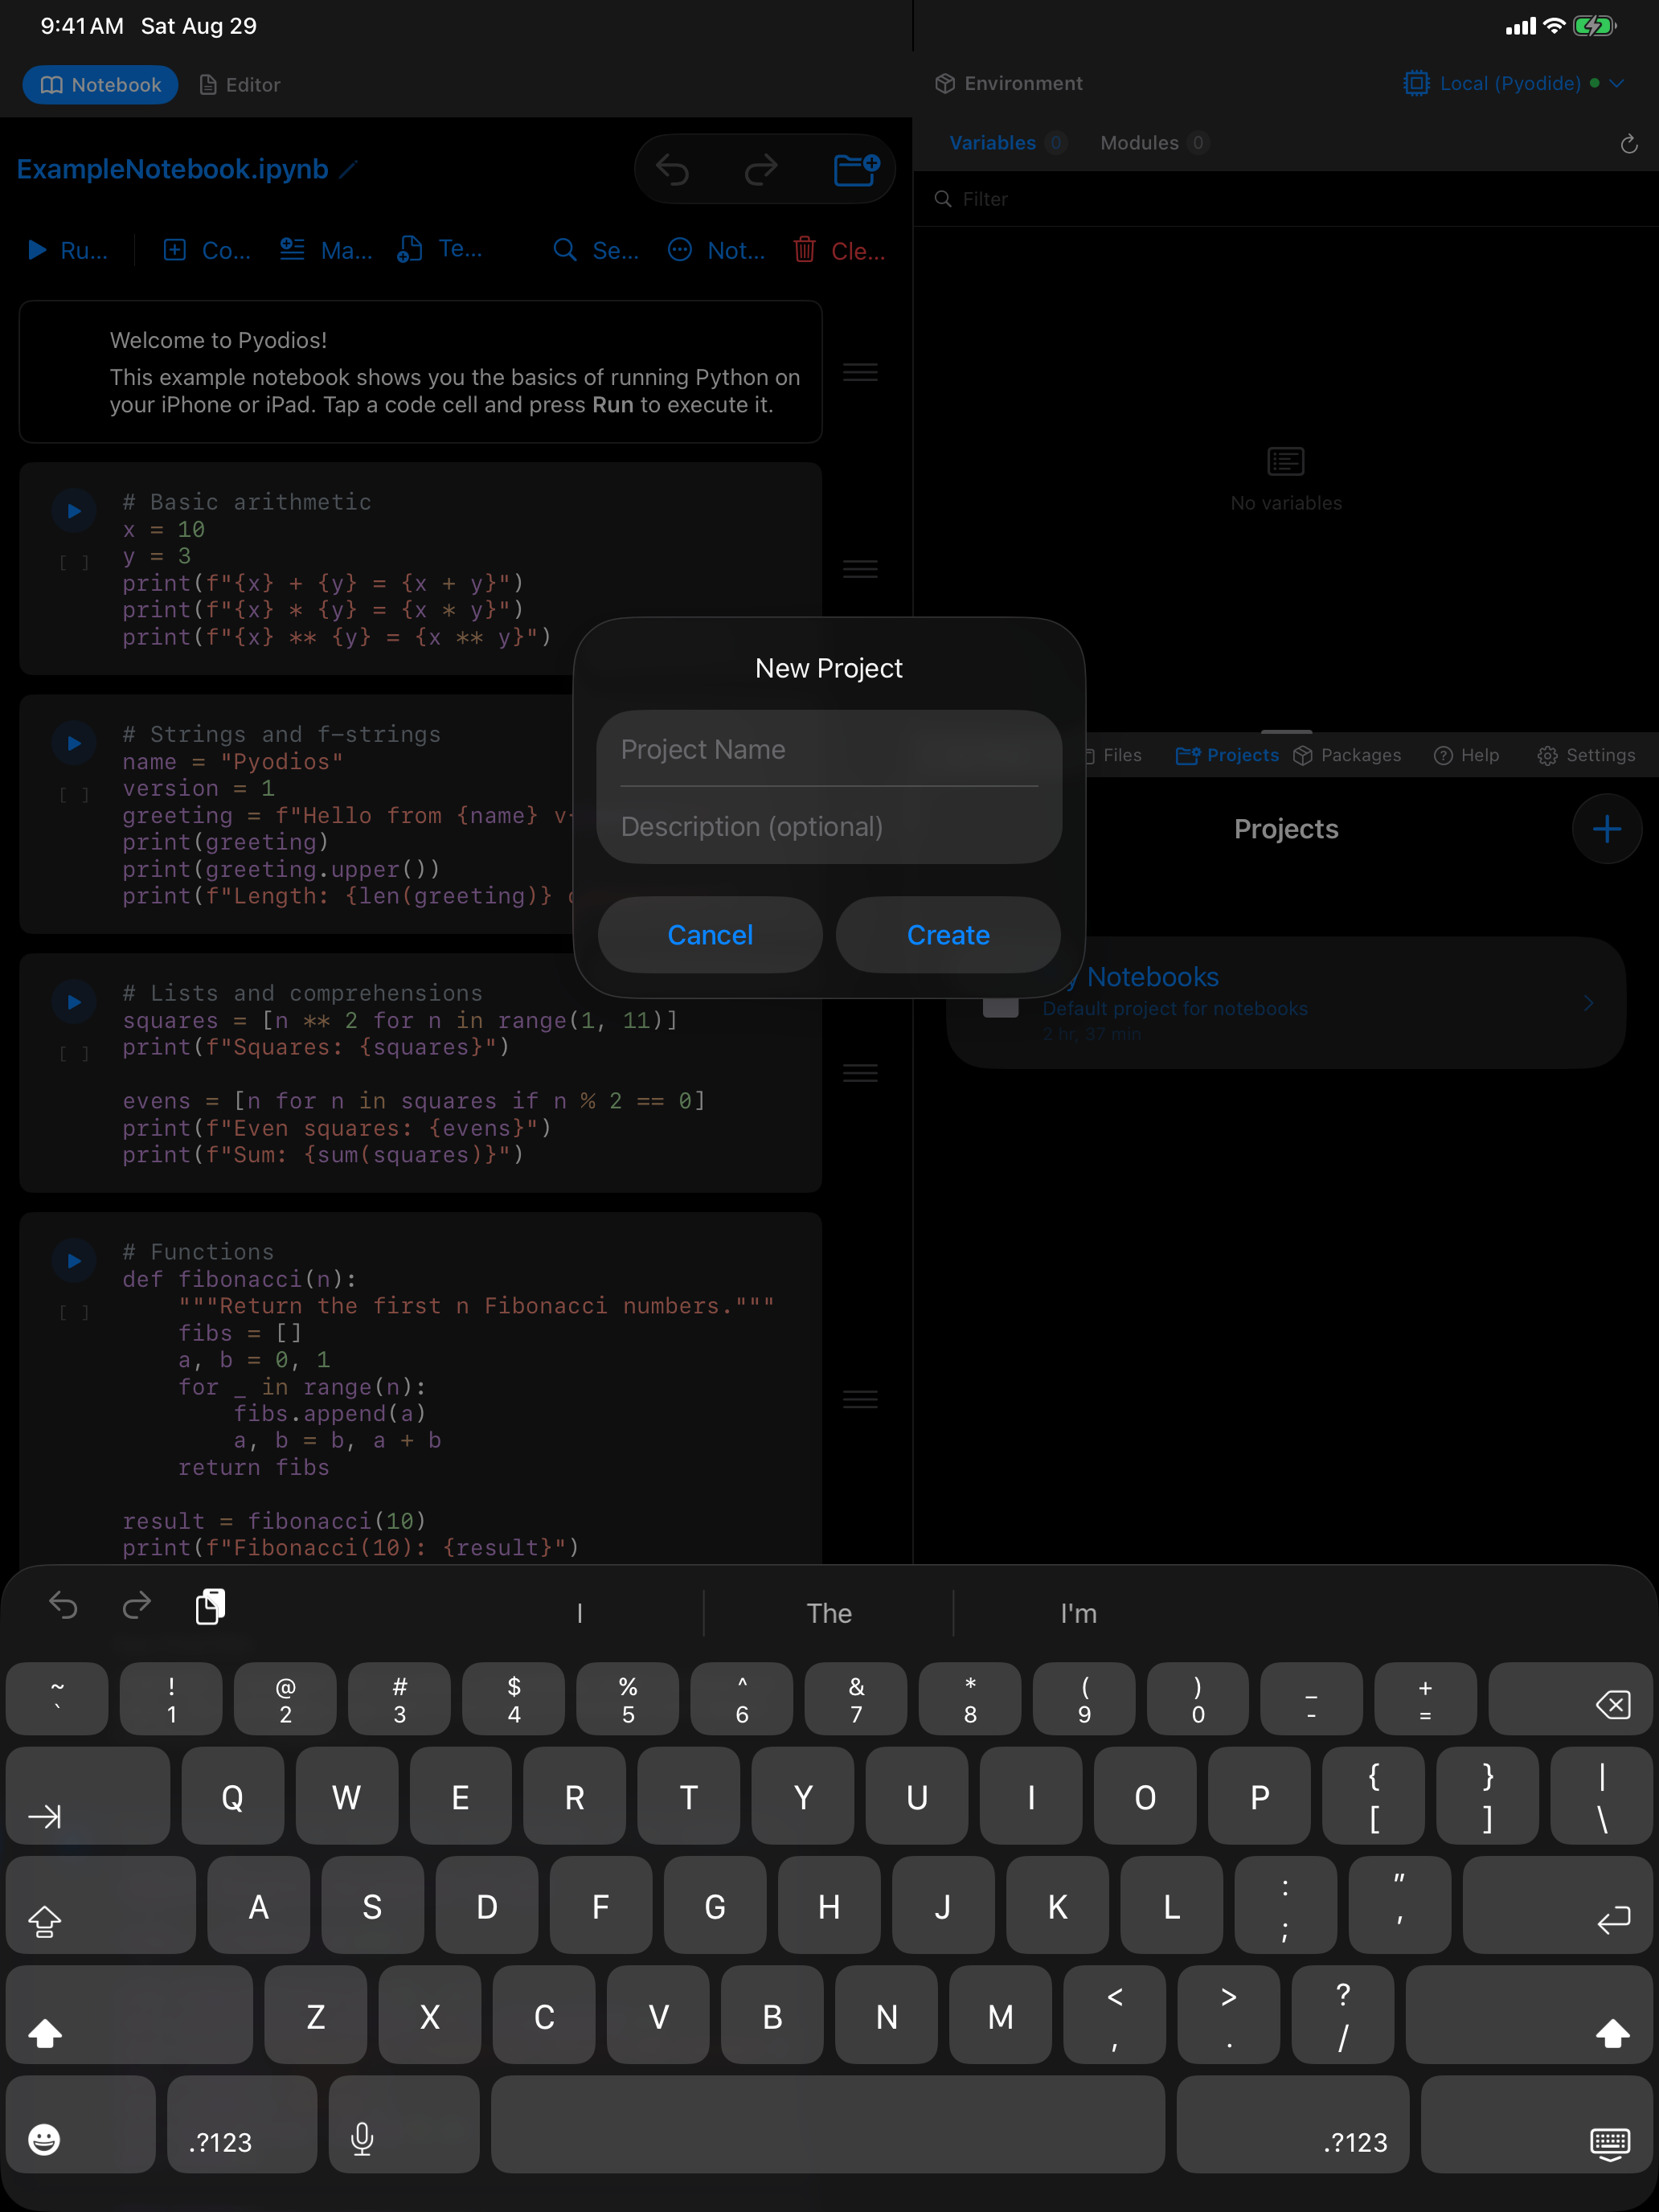Run the Strings and f-strings cell
The height and width of the screenshot is (2212, 1659).
pos(74,743)
